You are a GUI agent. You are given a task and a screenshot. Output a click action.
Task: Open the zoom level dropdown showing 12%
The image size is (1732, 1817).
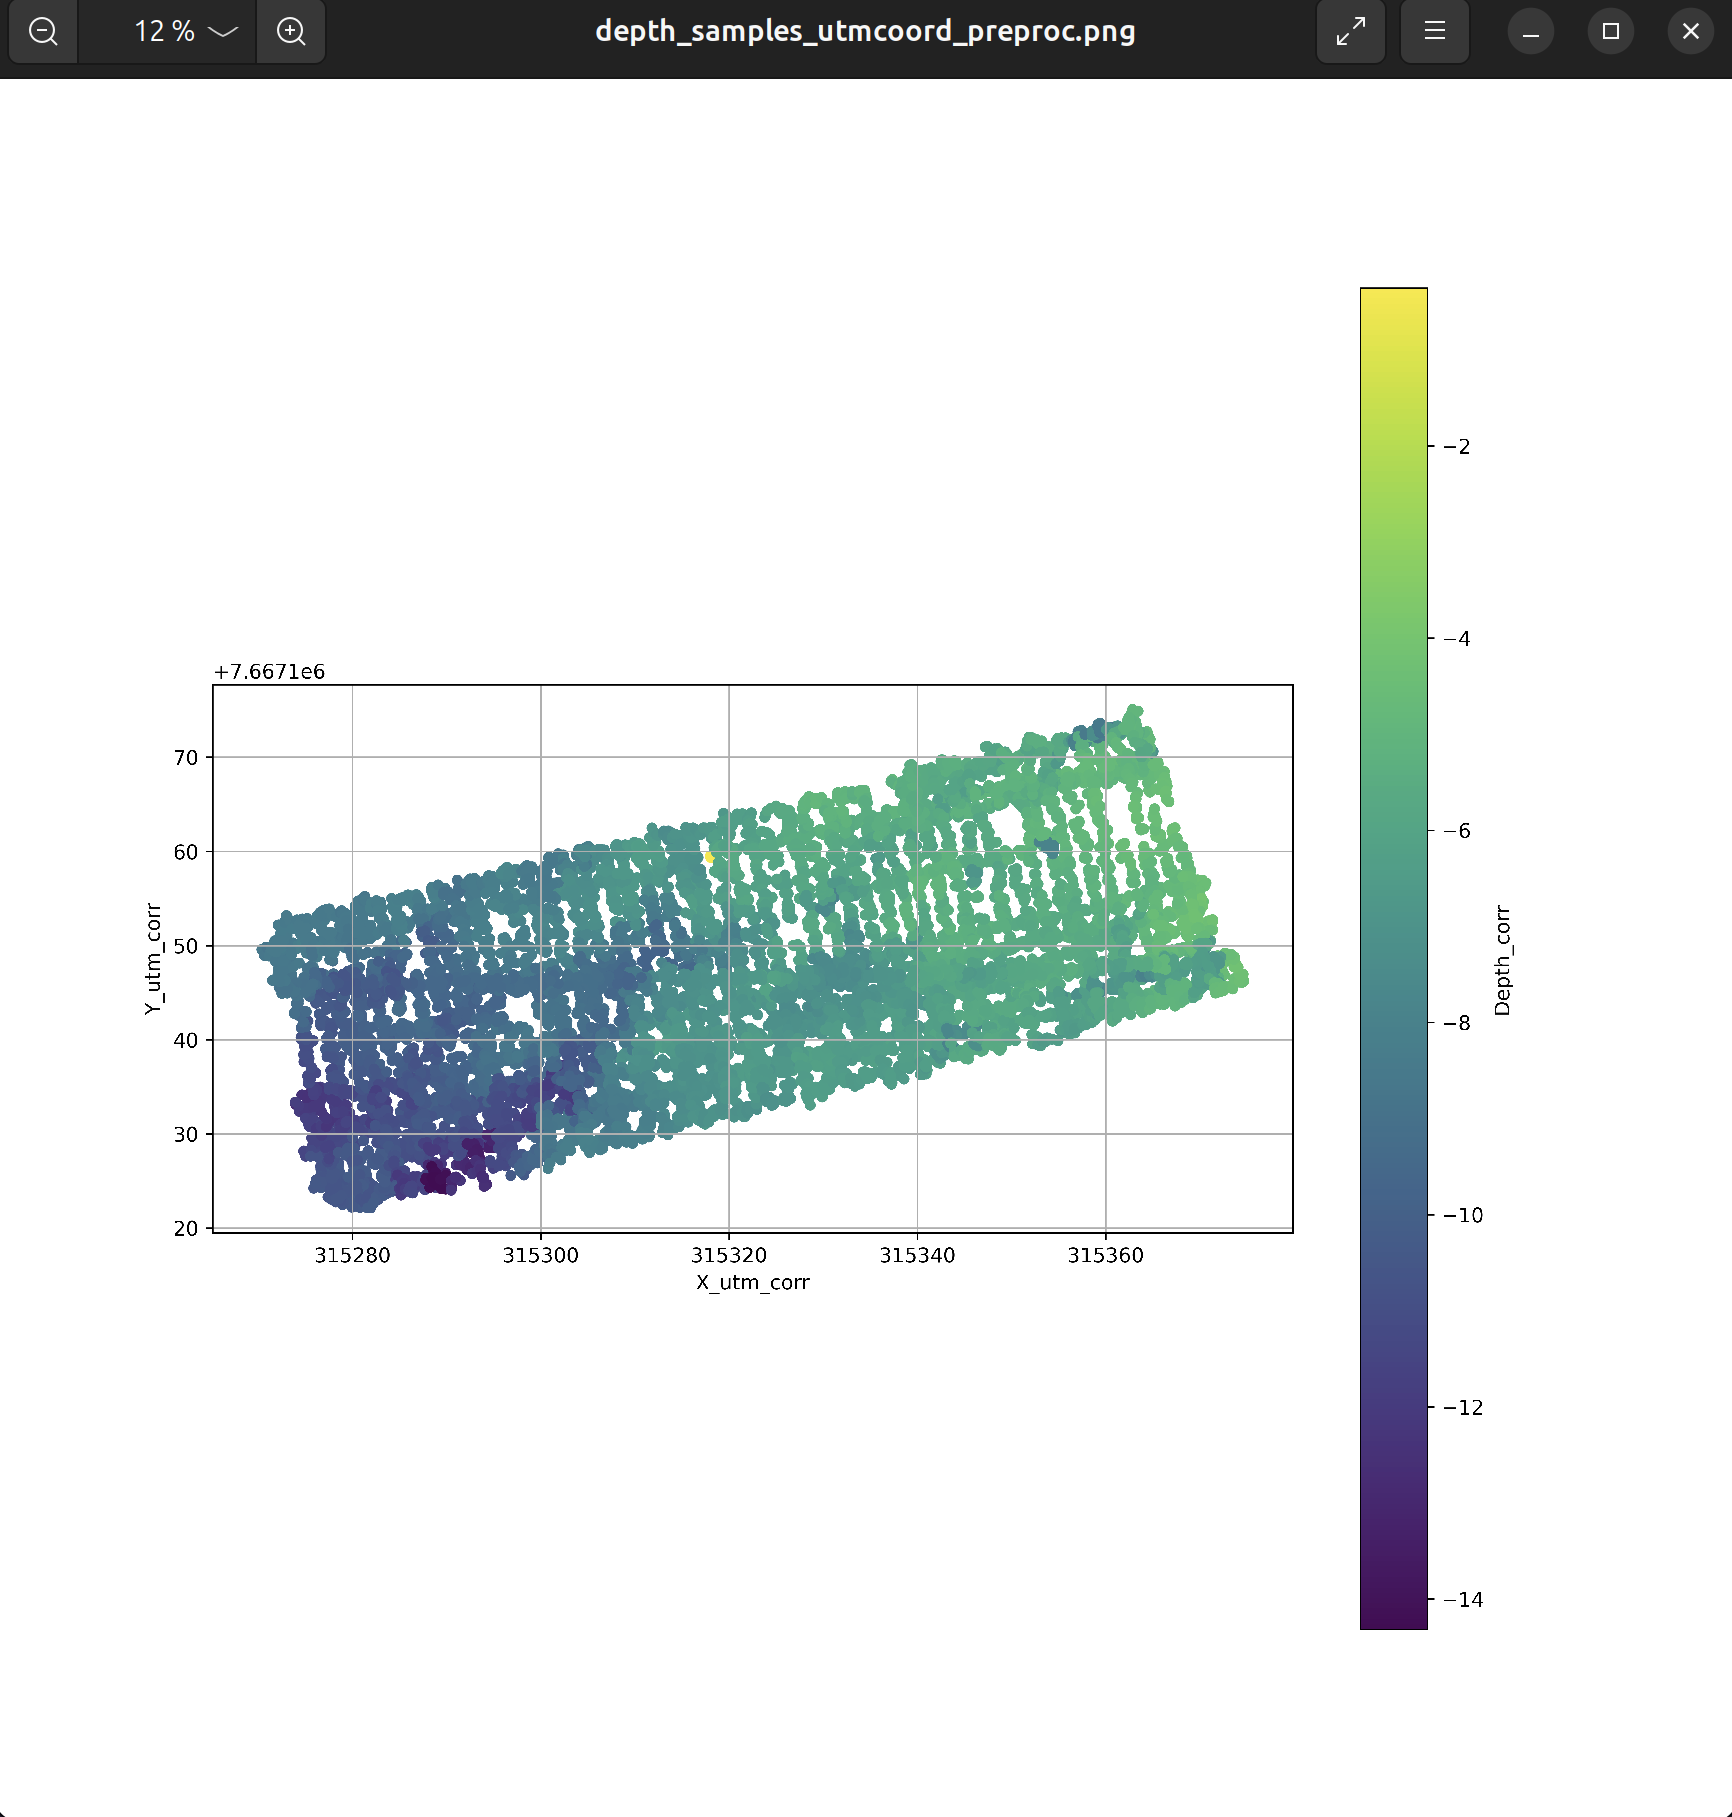coord(166,31)
